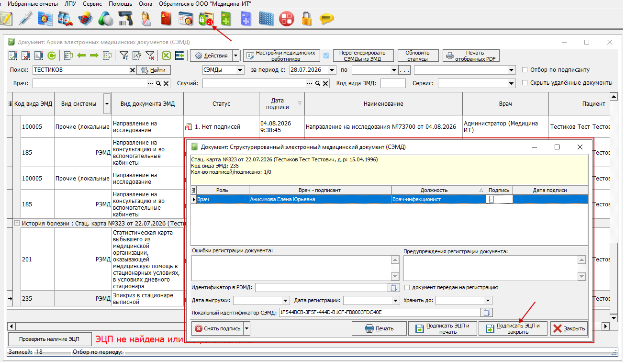Screen dimensions: 624x363
Task: Click the Обновить статусы button
Action: (417, 56)
